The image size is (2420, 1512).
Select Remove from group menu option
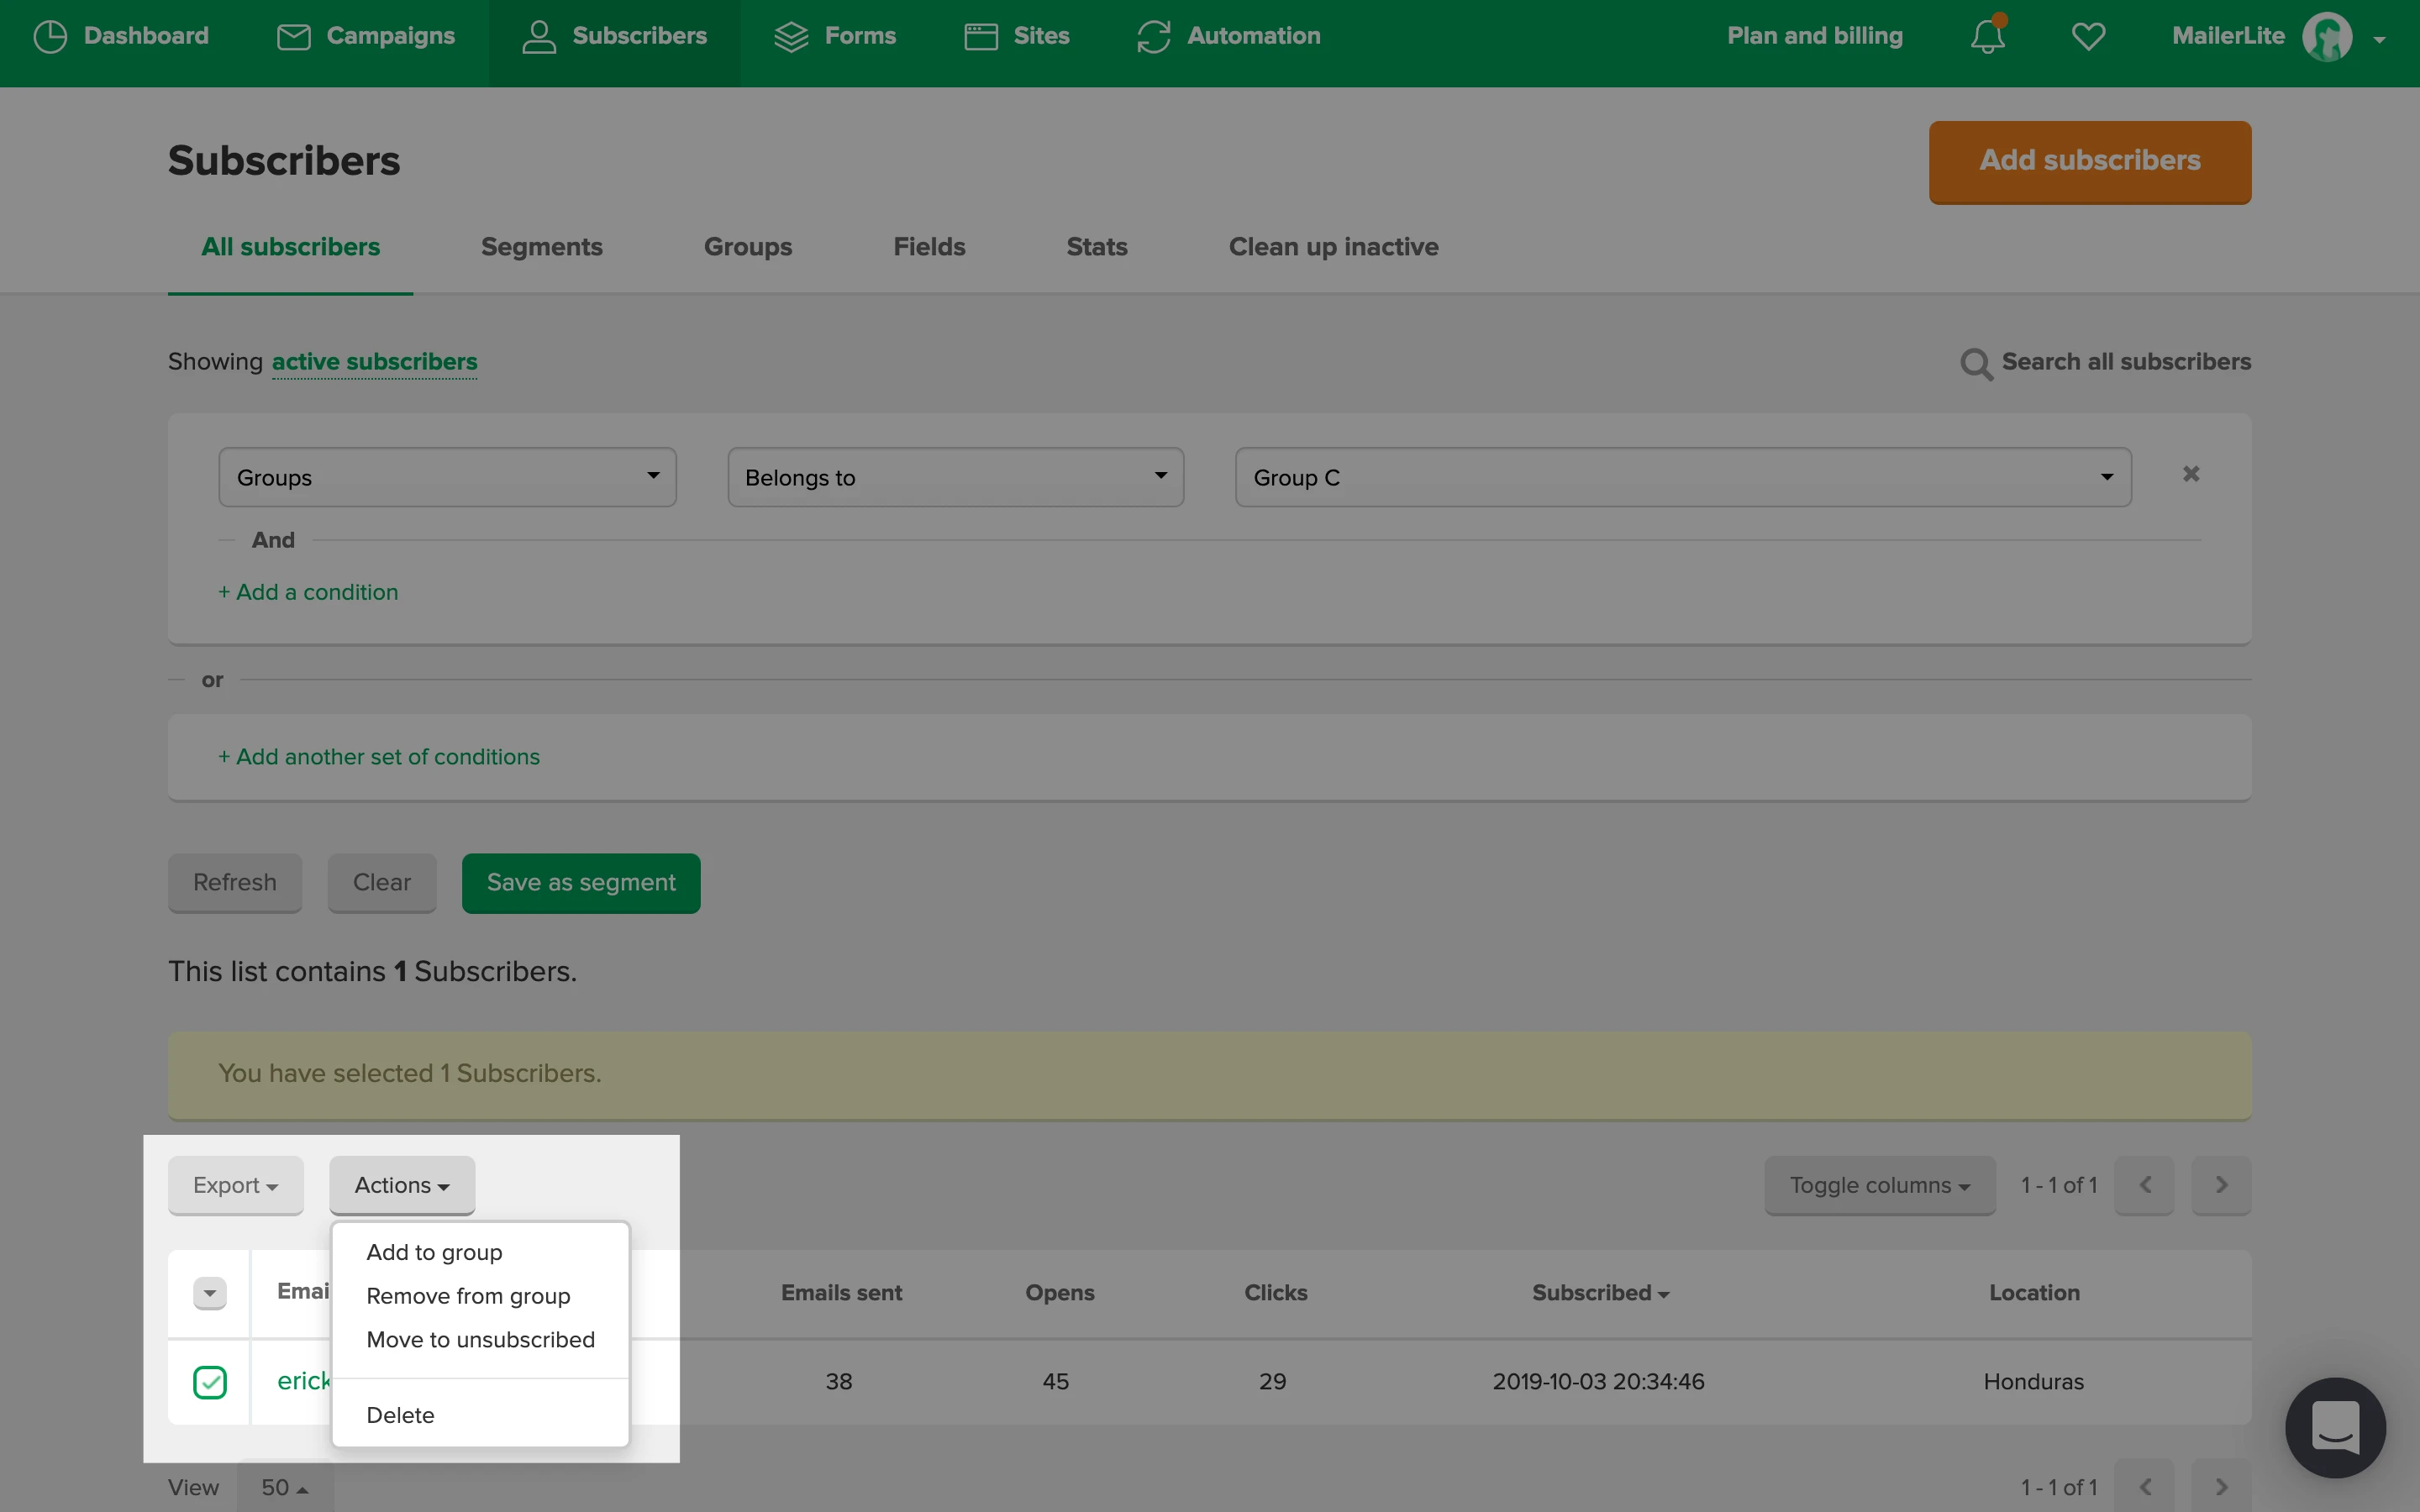468,1296
